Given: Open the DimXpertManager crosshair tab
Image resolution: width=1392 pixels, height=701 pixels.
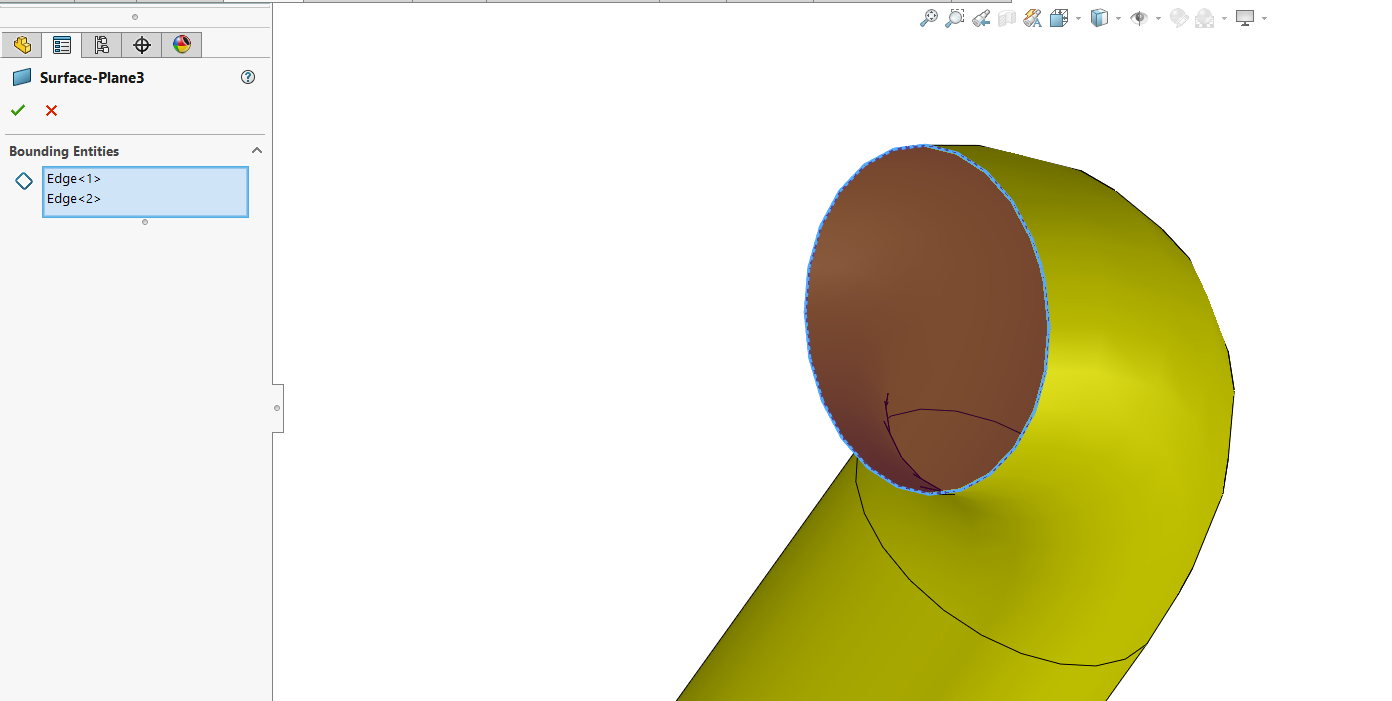Looking at the screenshot, I should coord(141,45).
